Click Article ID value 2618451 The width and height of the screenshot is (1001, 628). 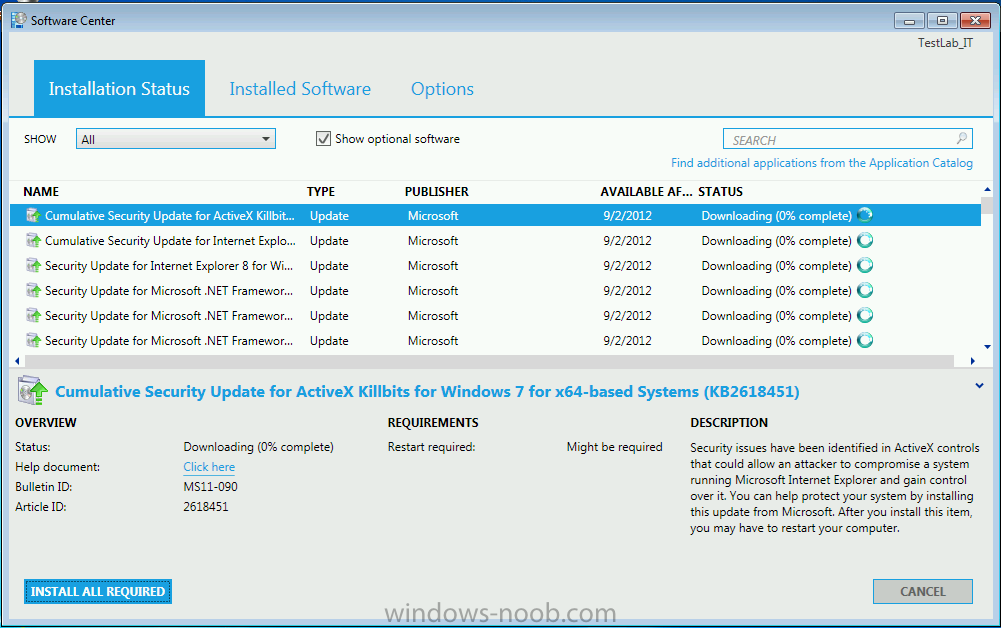click(206, 507)
